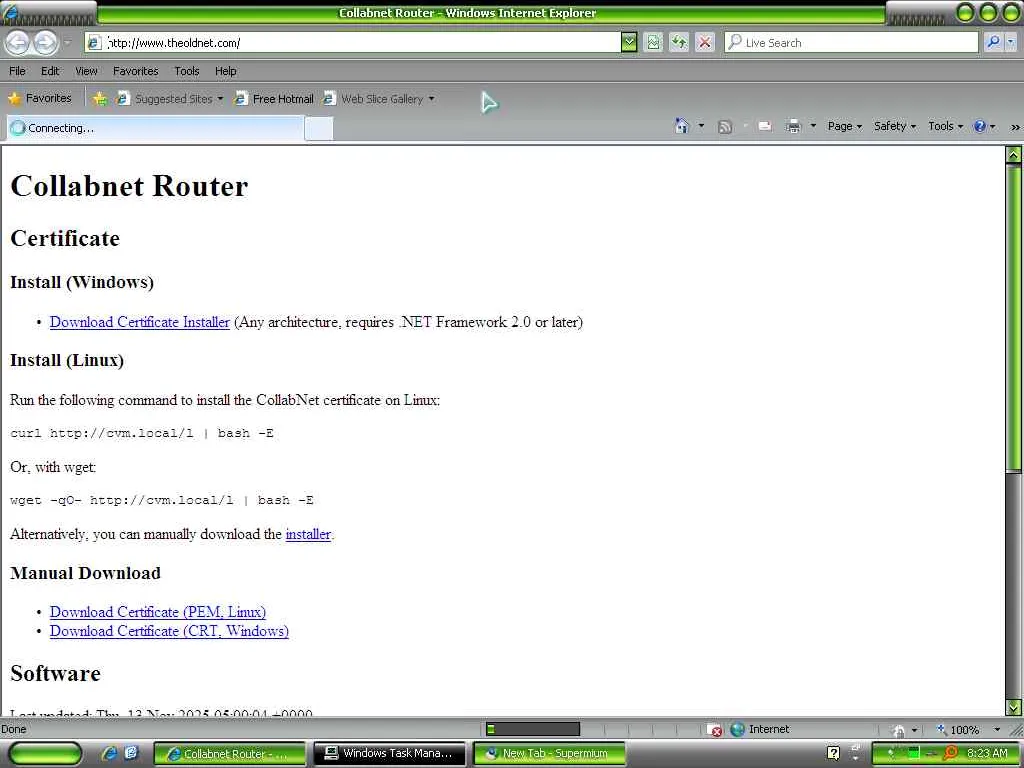Click the orange magnifier tray icon
The height and width of the screenshot is (768, 1024).
950,753
